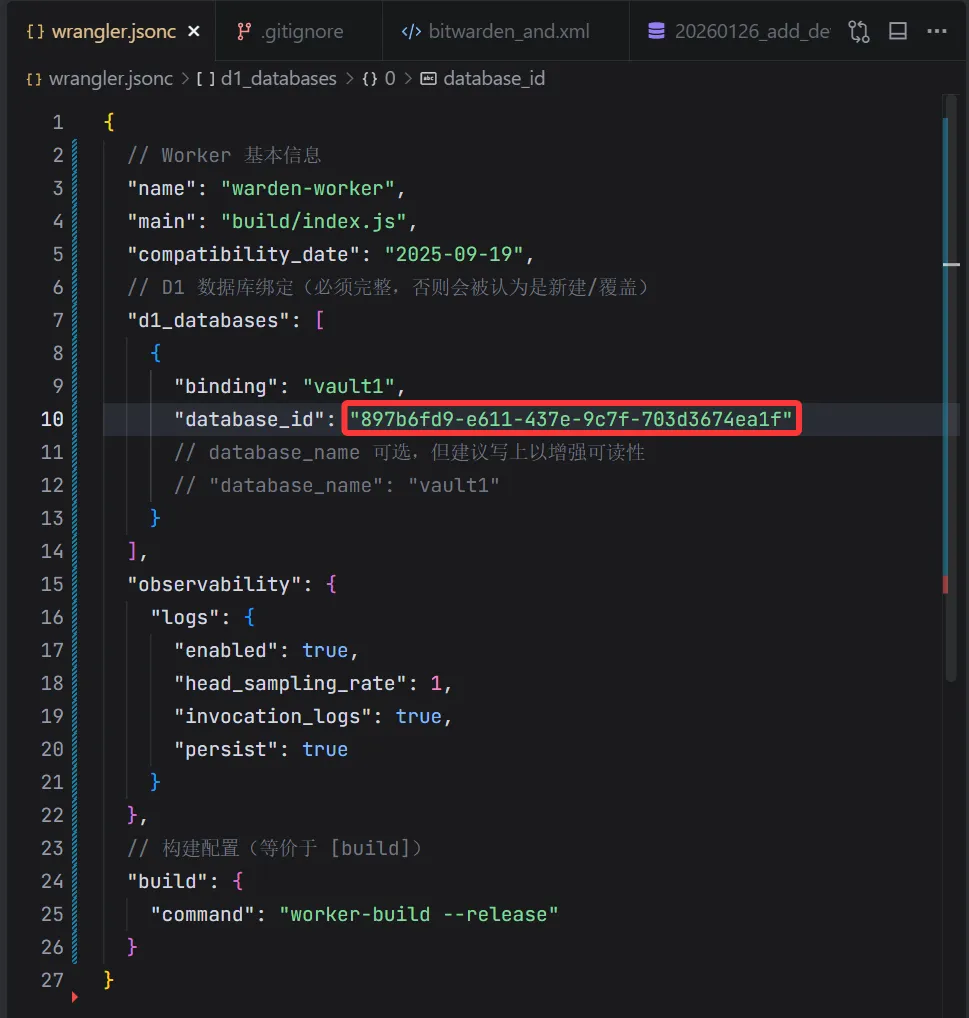
Task: Click the 0 index breadcrumb segment
Action: pos(390,78)
